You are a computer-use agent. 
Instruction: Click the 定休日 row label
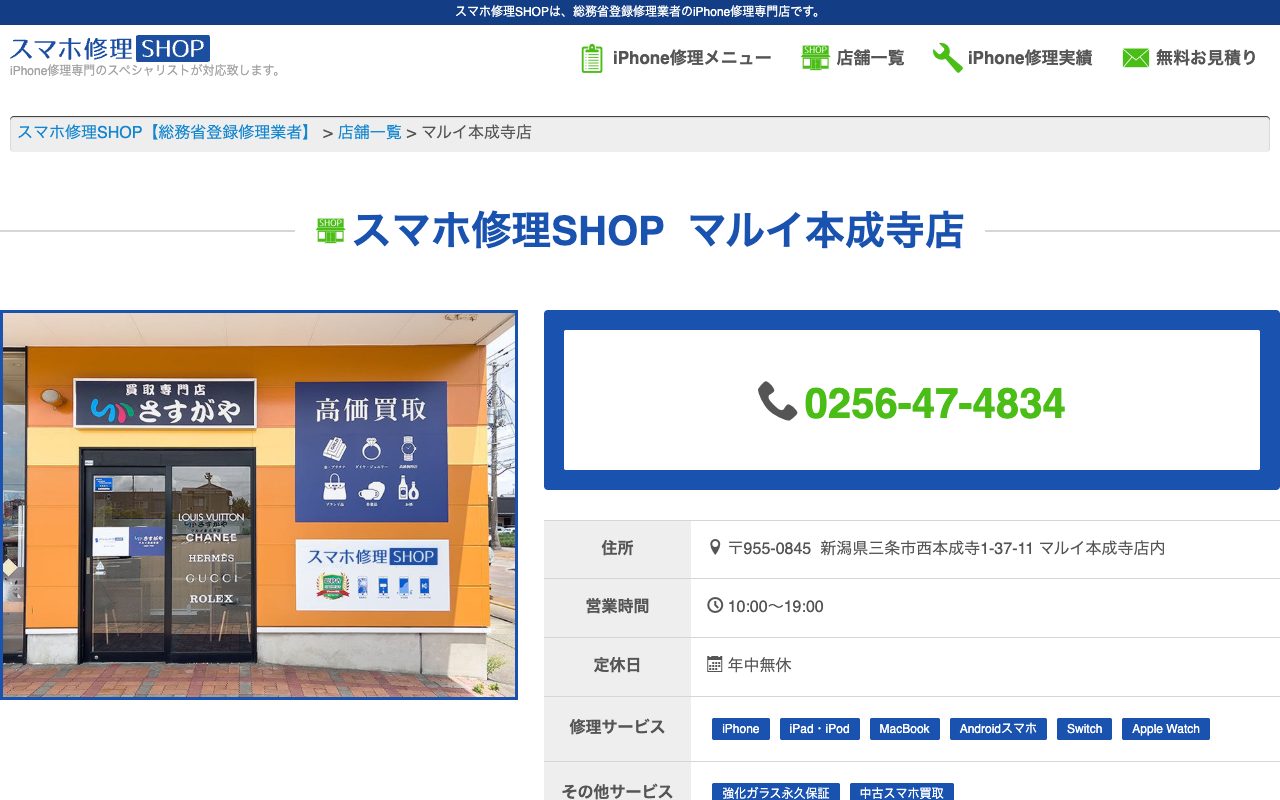(x=617, y=665)
